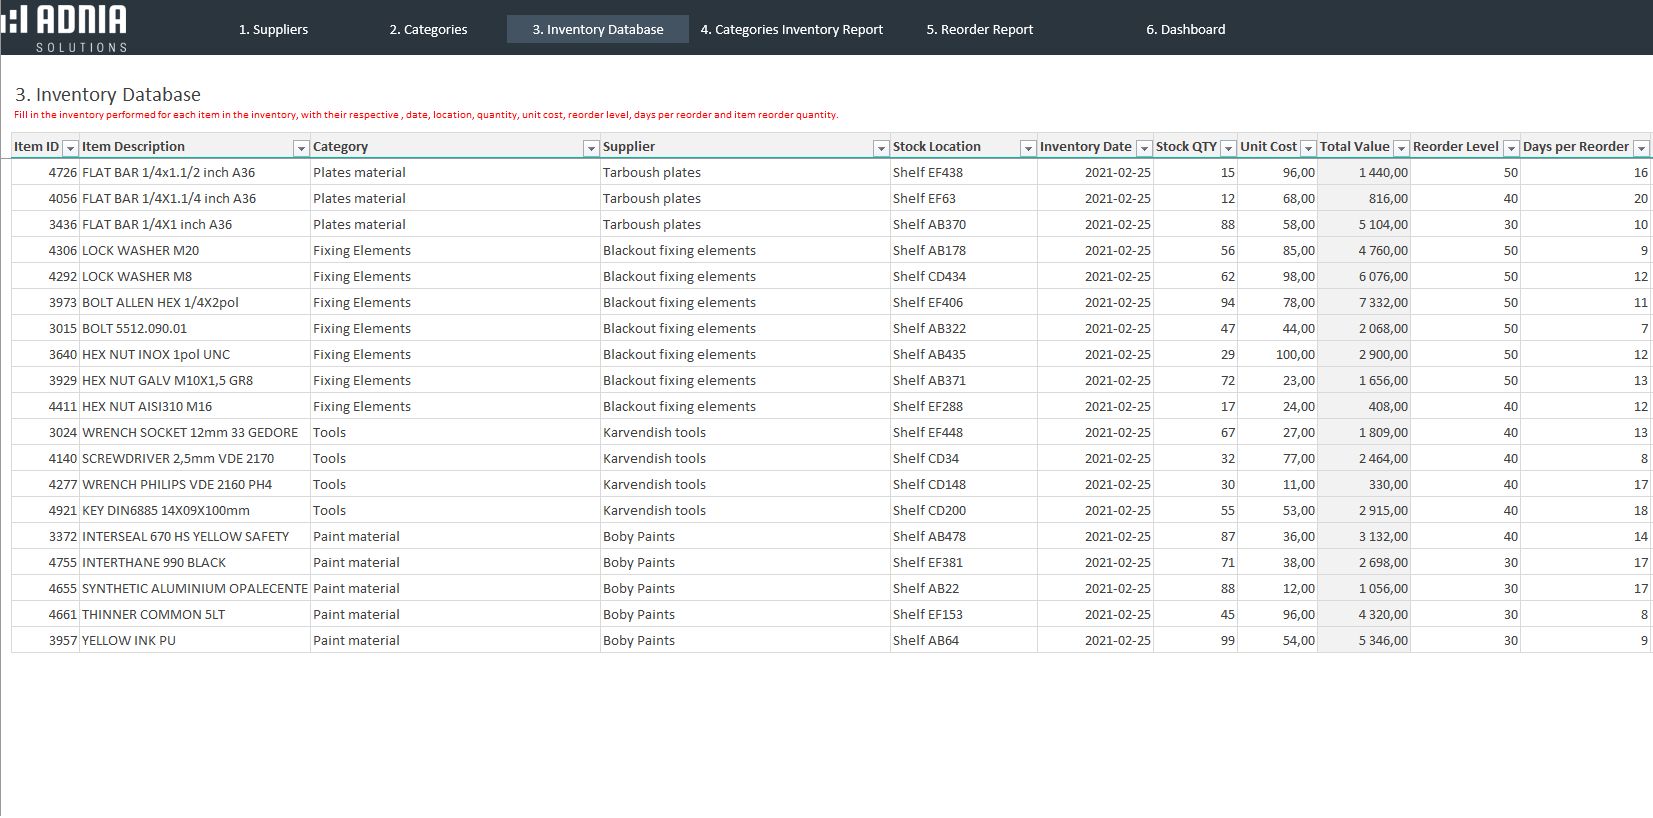The width and height of the screenshot is (1653, 818).
Task: Open the Total Value filter dropdown
Action: coord(1401,148)
